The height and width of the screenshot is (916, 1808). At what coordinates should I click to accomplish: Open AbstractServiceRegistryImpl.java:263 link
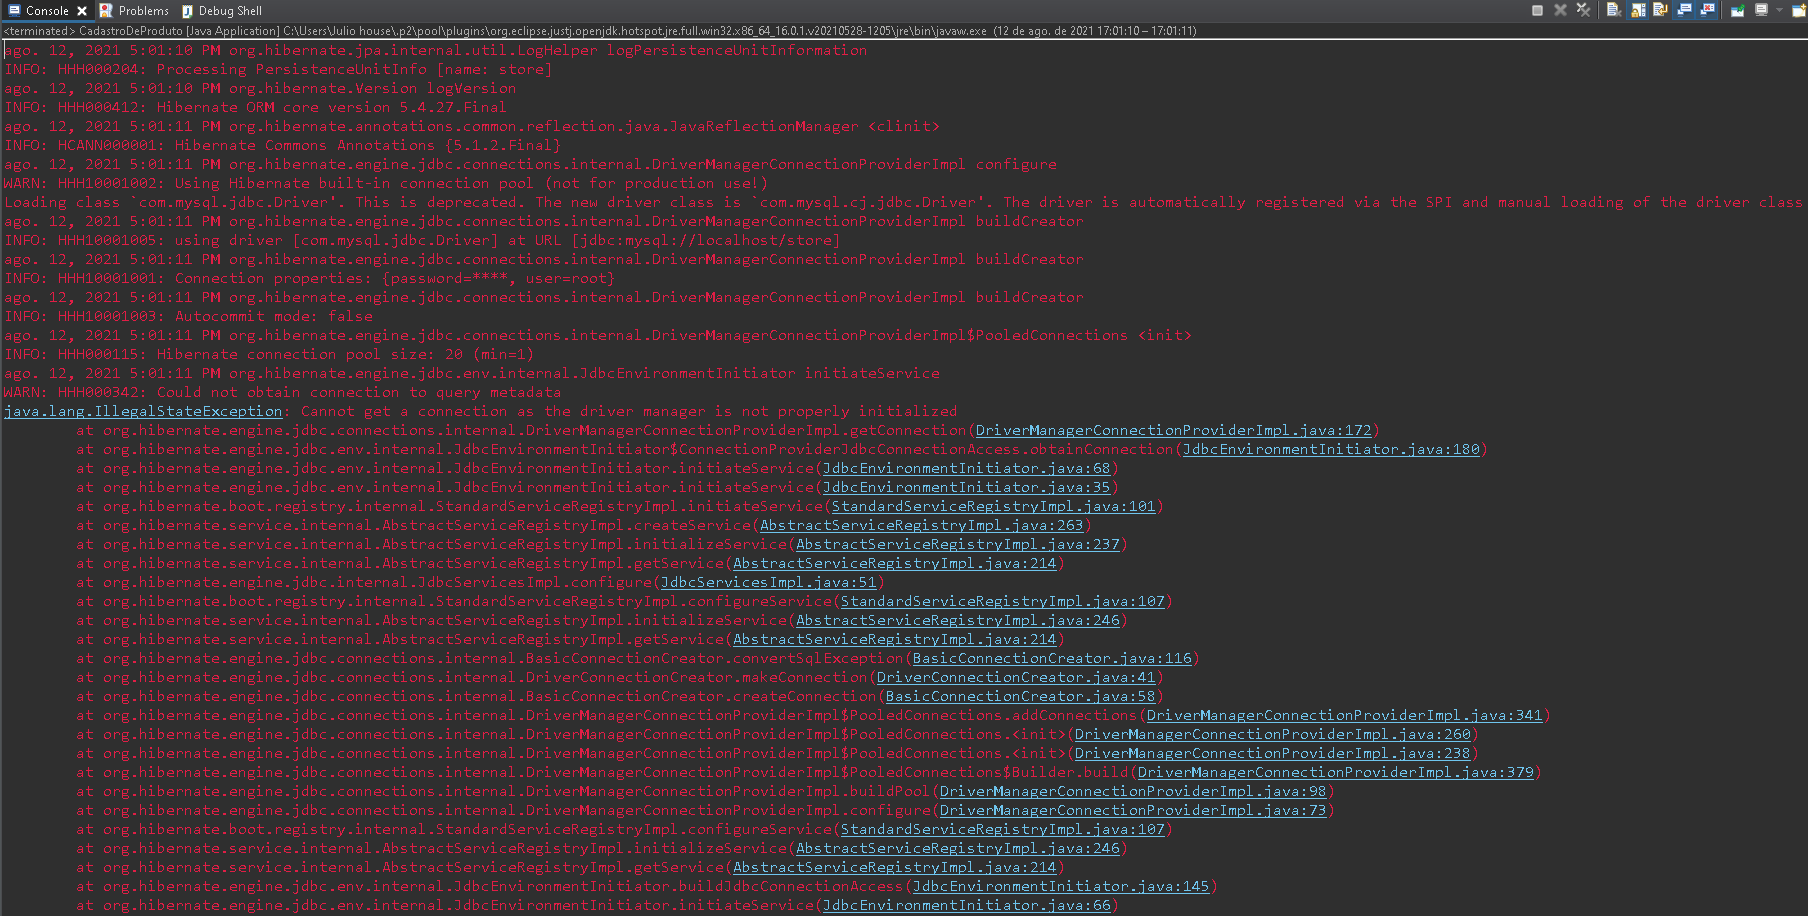click(x=921, y=525)
